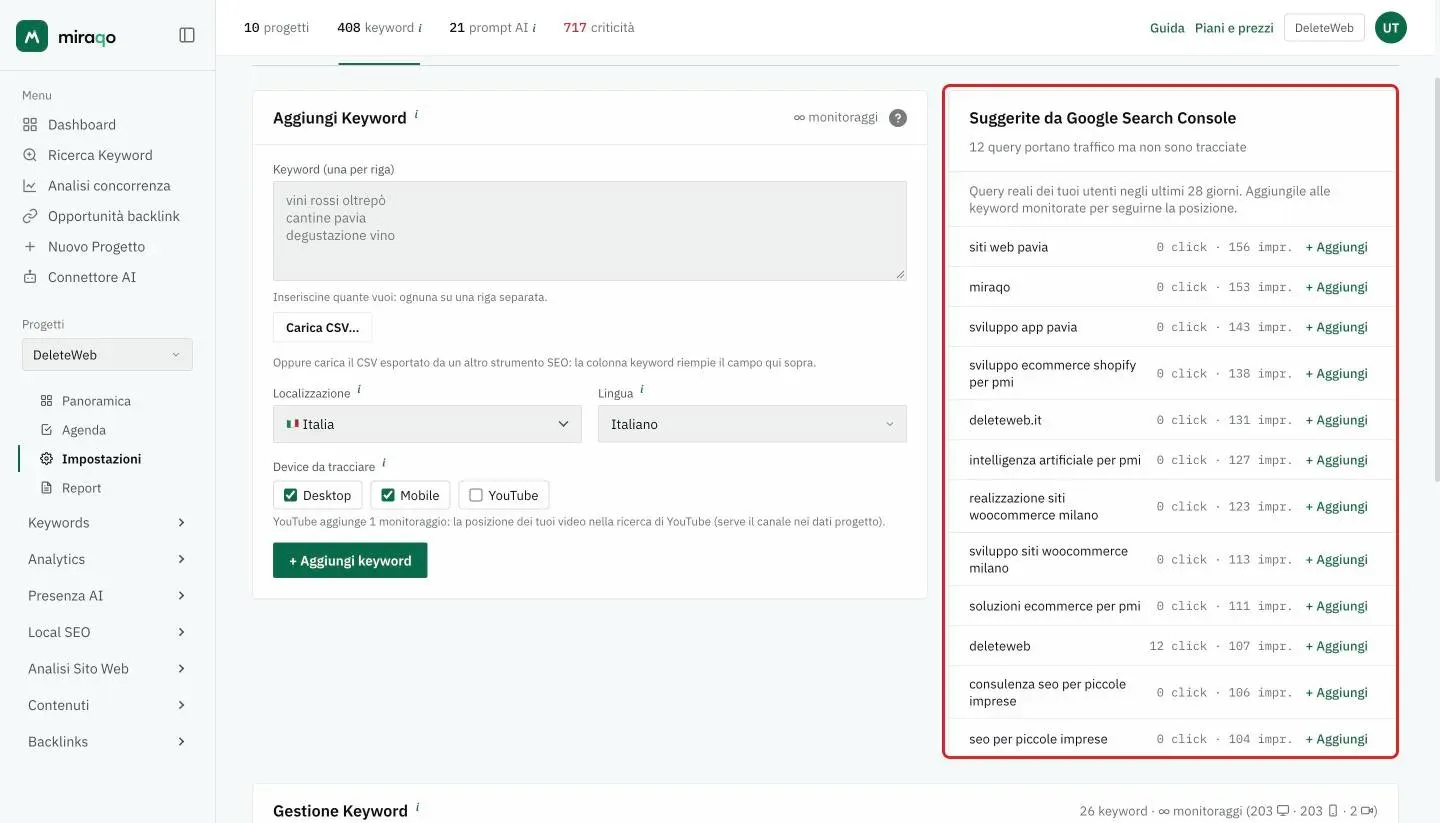1440x823 pixels.
Task: Click the Ricerca Keyword magnifier icon
Action: tap(30, 155)
